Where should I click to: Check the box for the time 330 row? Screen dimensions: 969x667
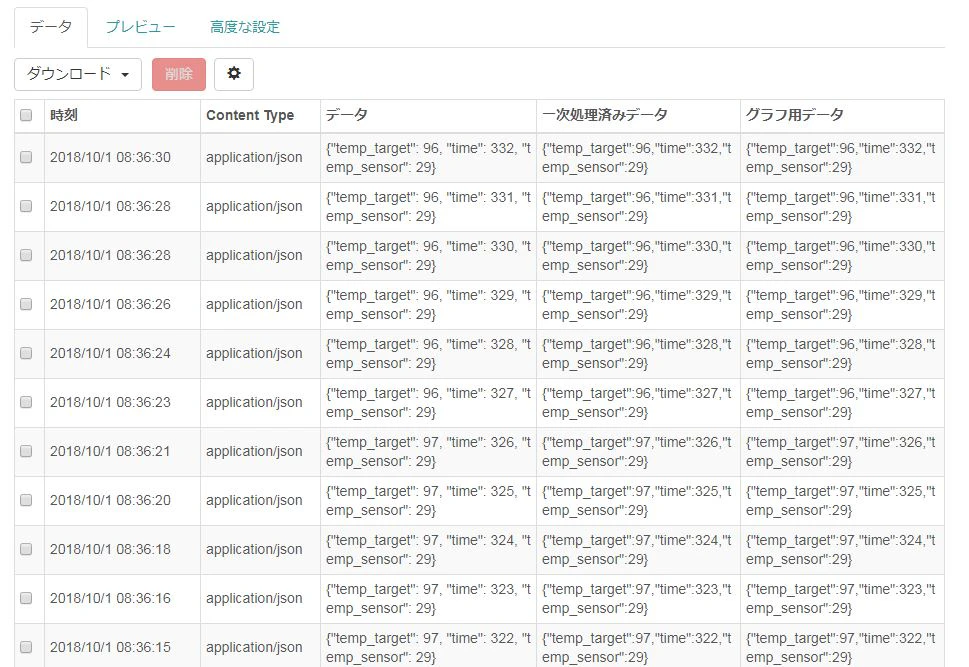(x=26, y=255)
